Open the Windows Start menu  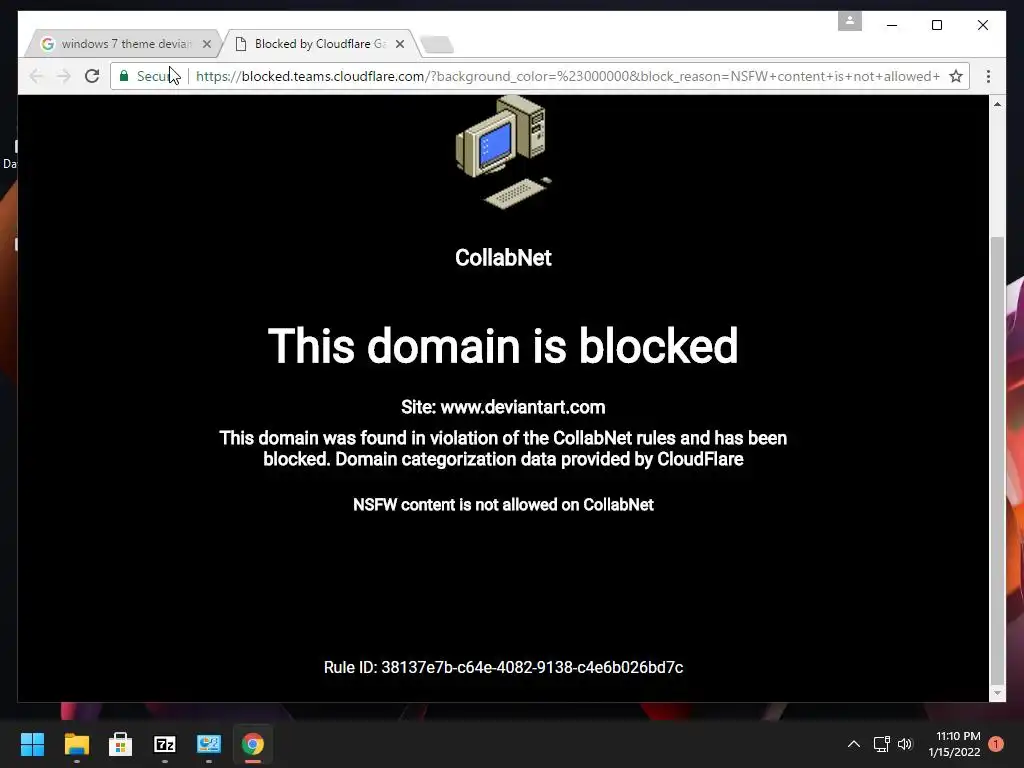click(x=32, y=744)
